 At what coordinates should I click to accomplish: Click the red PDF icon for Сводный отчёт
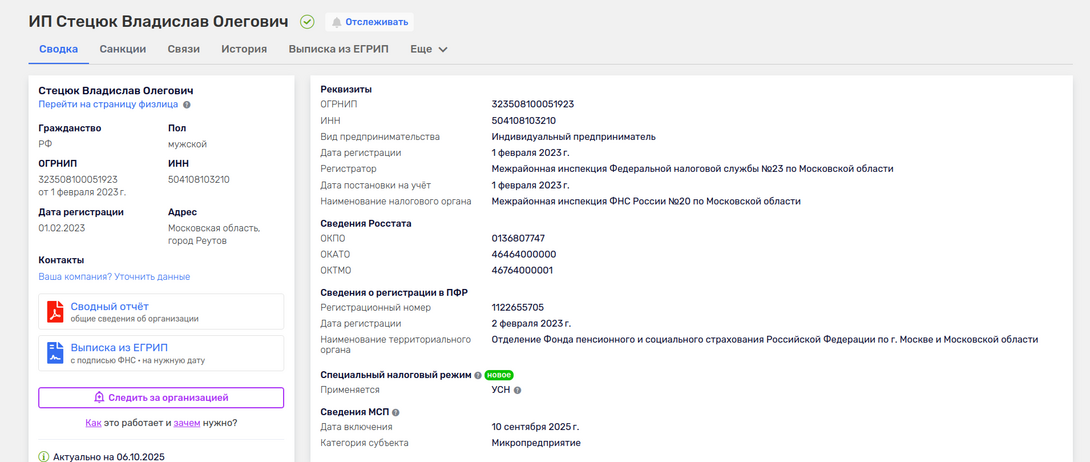click(x=55, y=312)
